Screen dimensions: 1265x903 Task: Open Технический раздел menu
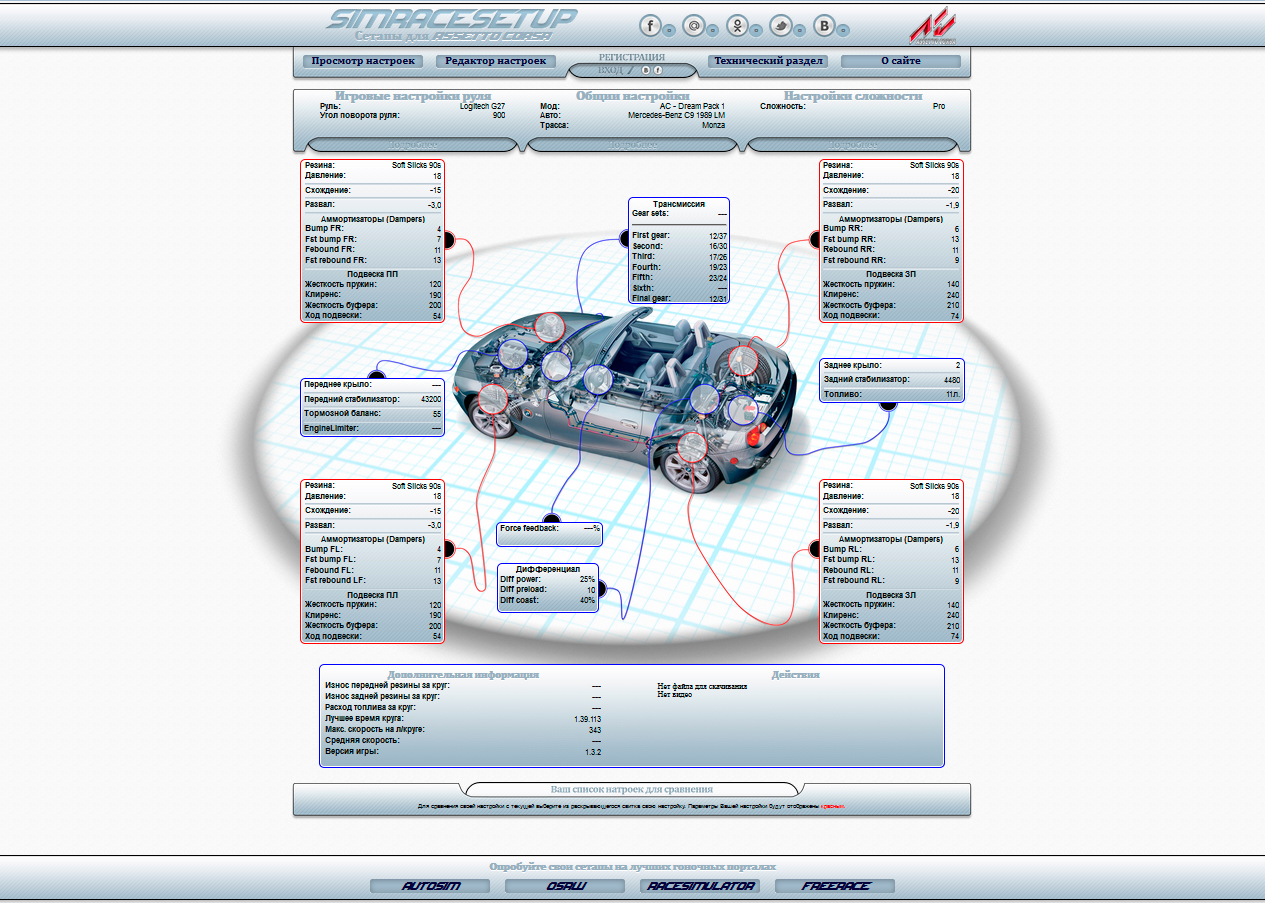(768, 61)
